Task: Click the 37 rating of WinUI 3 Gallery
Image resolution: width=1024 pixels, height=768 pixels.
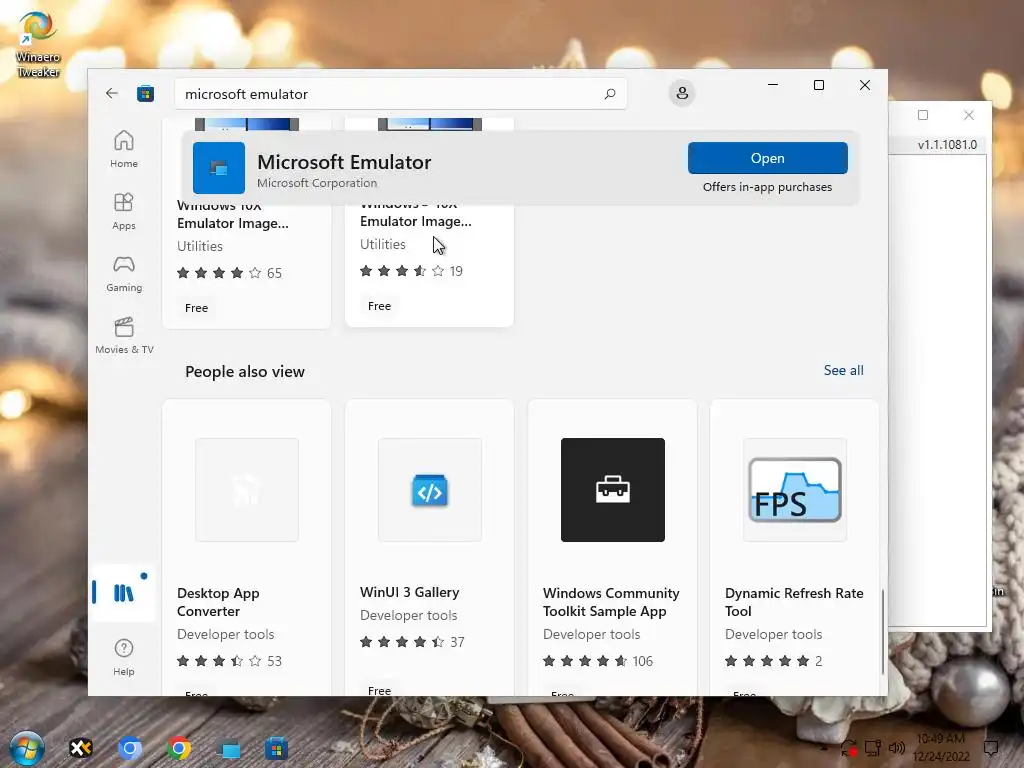Action: (x=457, y=642)
